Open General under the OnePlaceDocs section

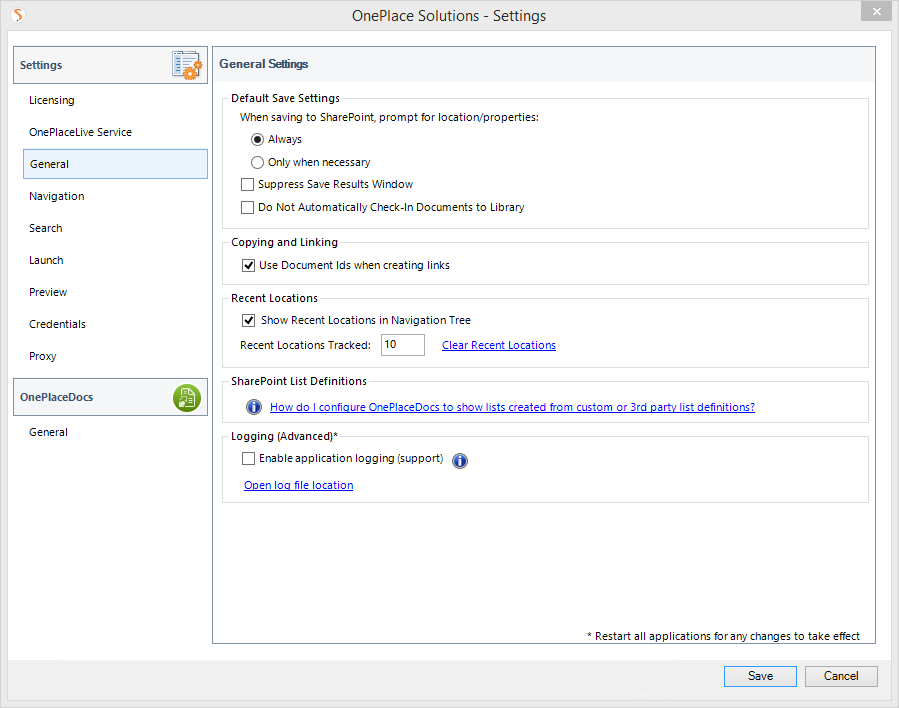pyautogui.click(x=48, y=432)
